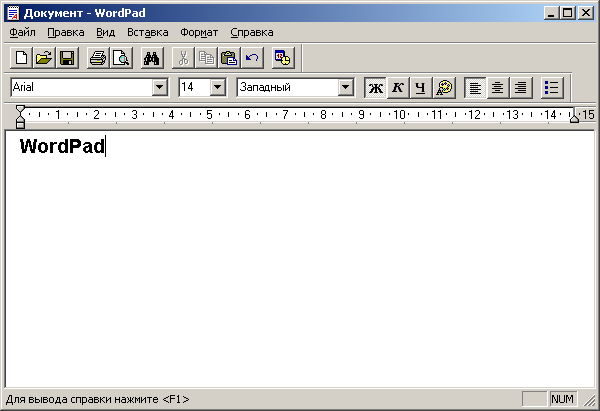Open the Формат menu

click(199, 33)
